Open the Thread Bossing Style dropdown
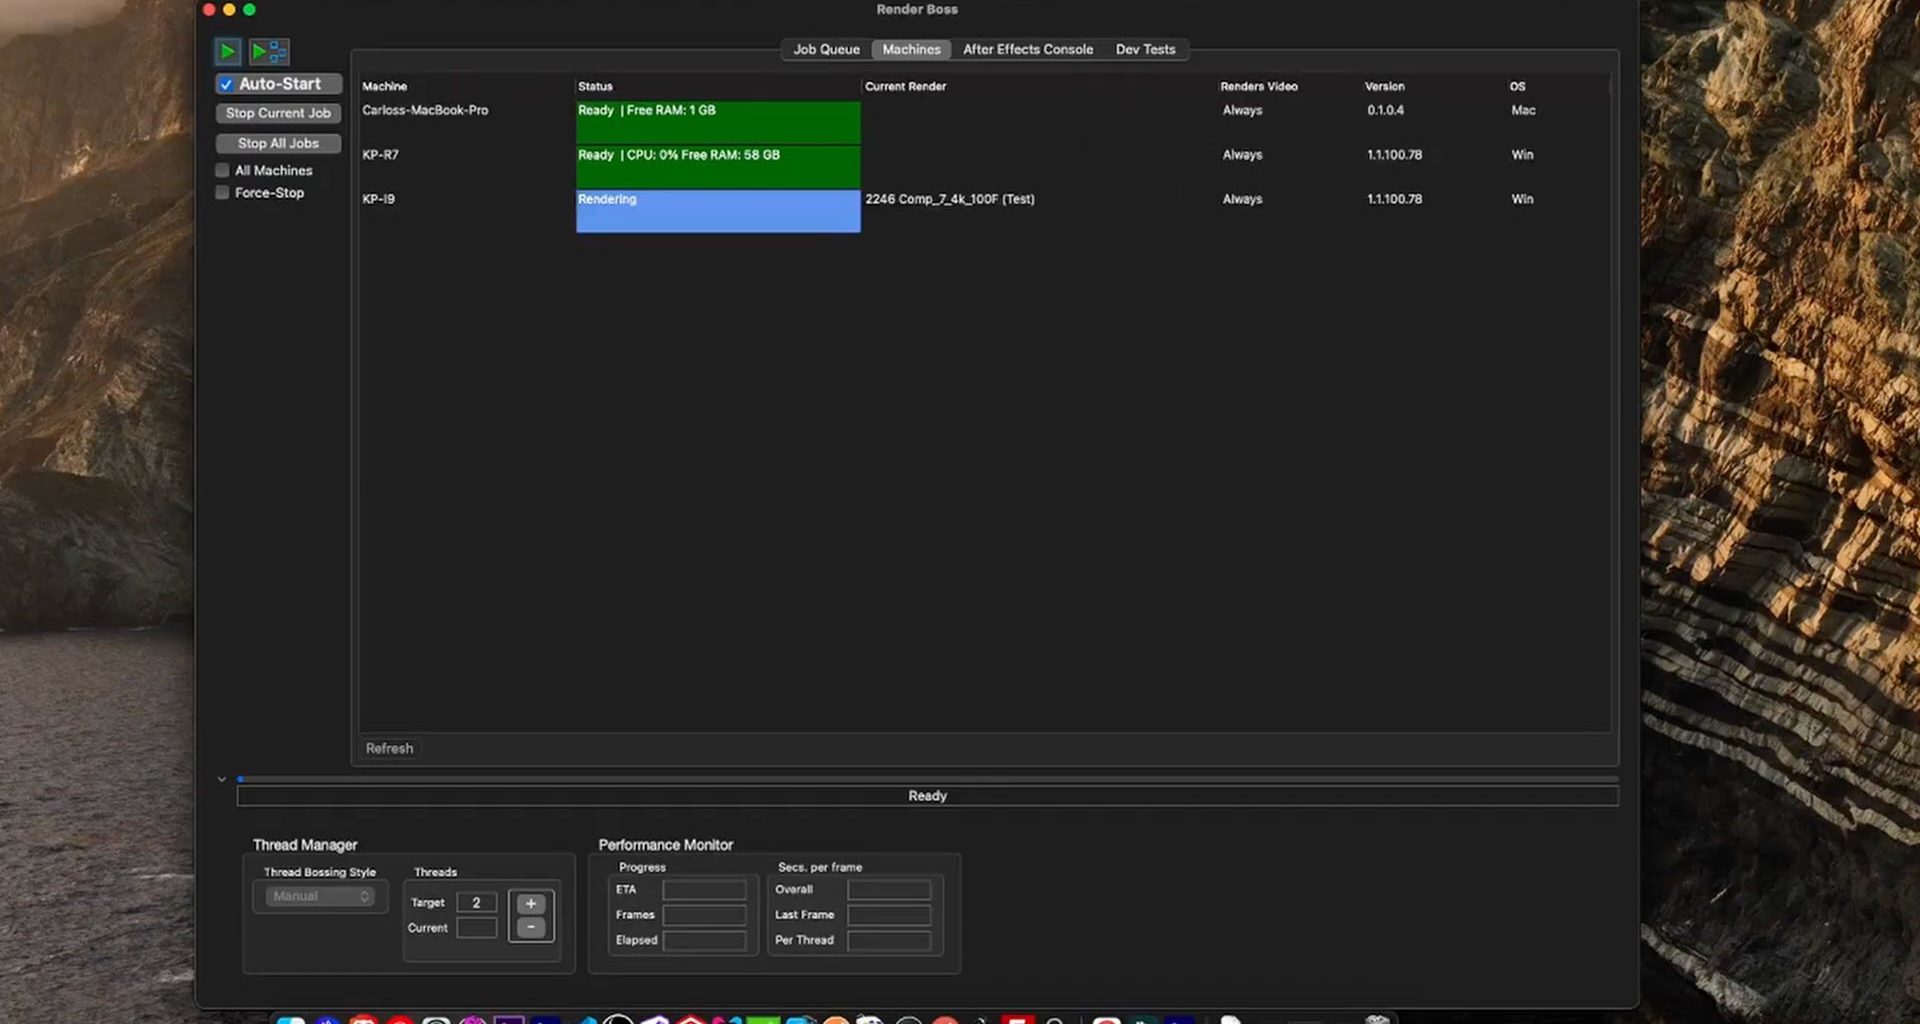This screenshot has height=1024, width=1920. (x=320, y=896)
